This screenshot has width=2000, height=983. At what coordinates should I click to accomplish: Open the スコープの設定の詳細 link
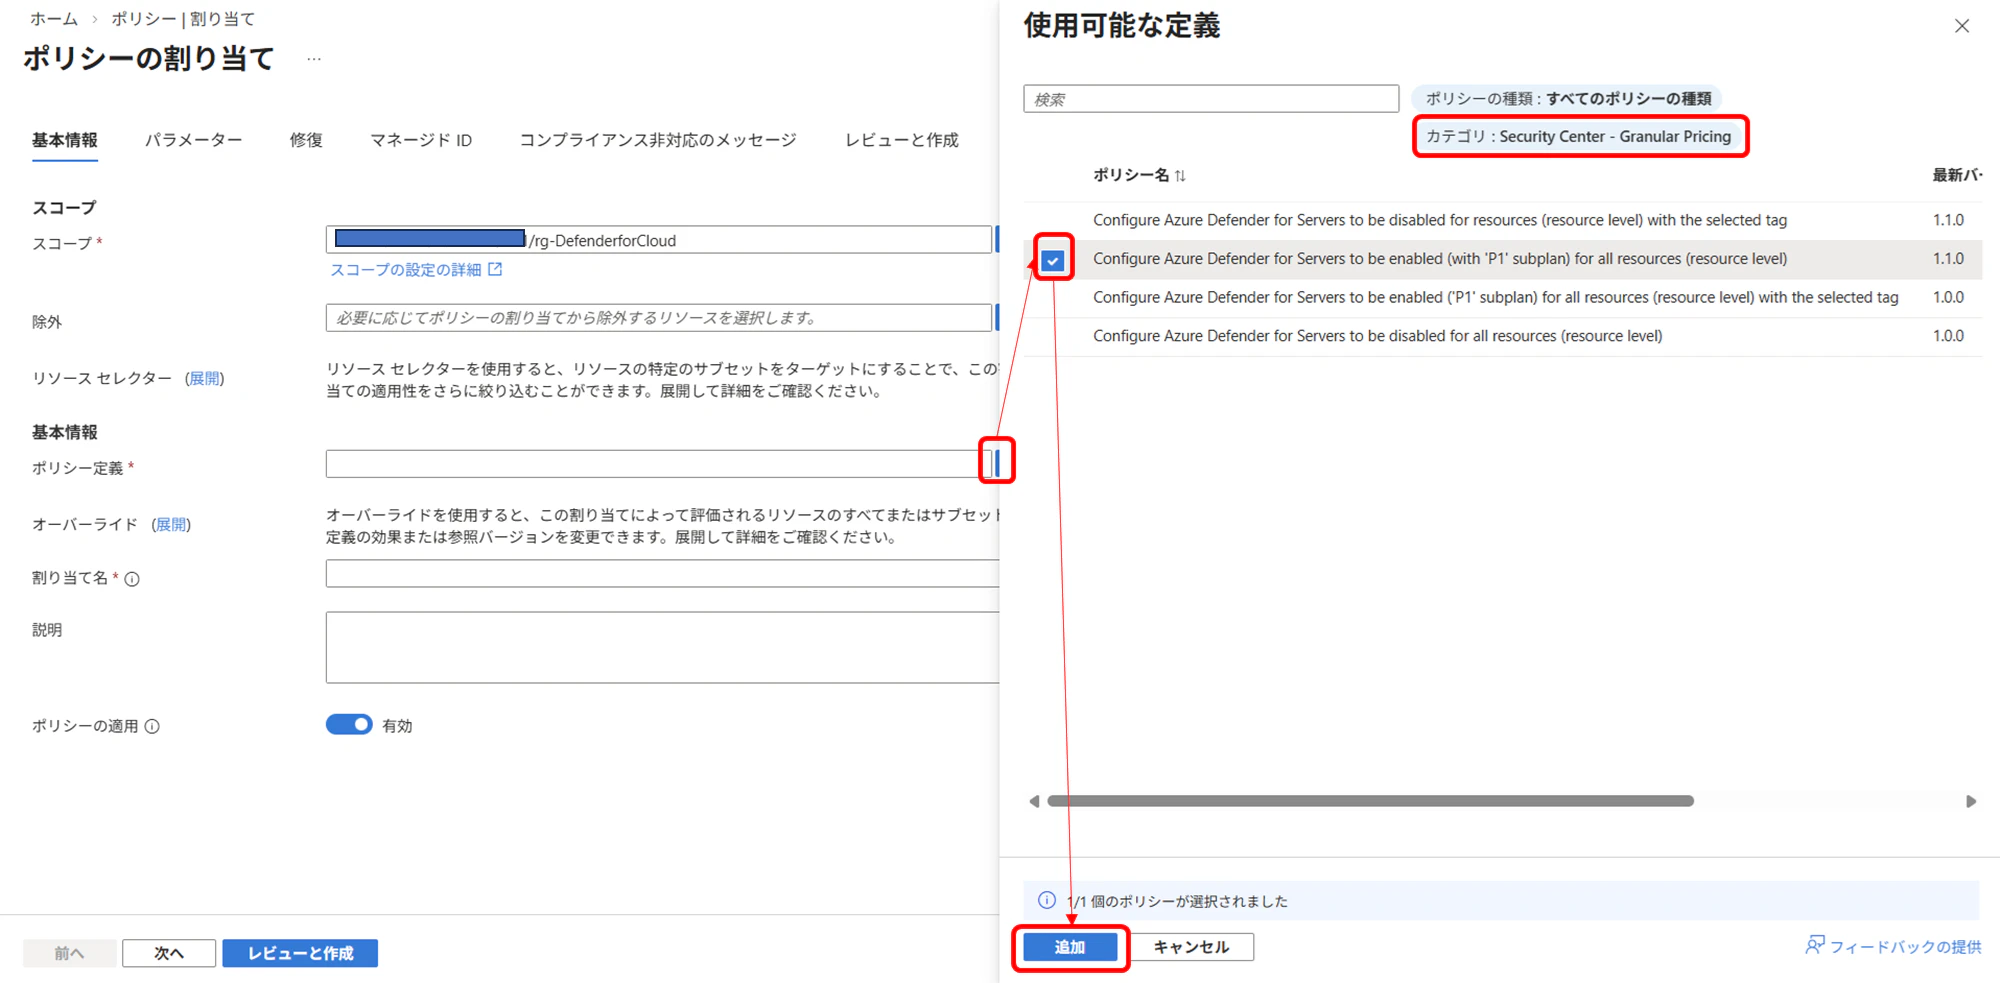405,270
